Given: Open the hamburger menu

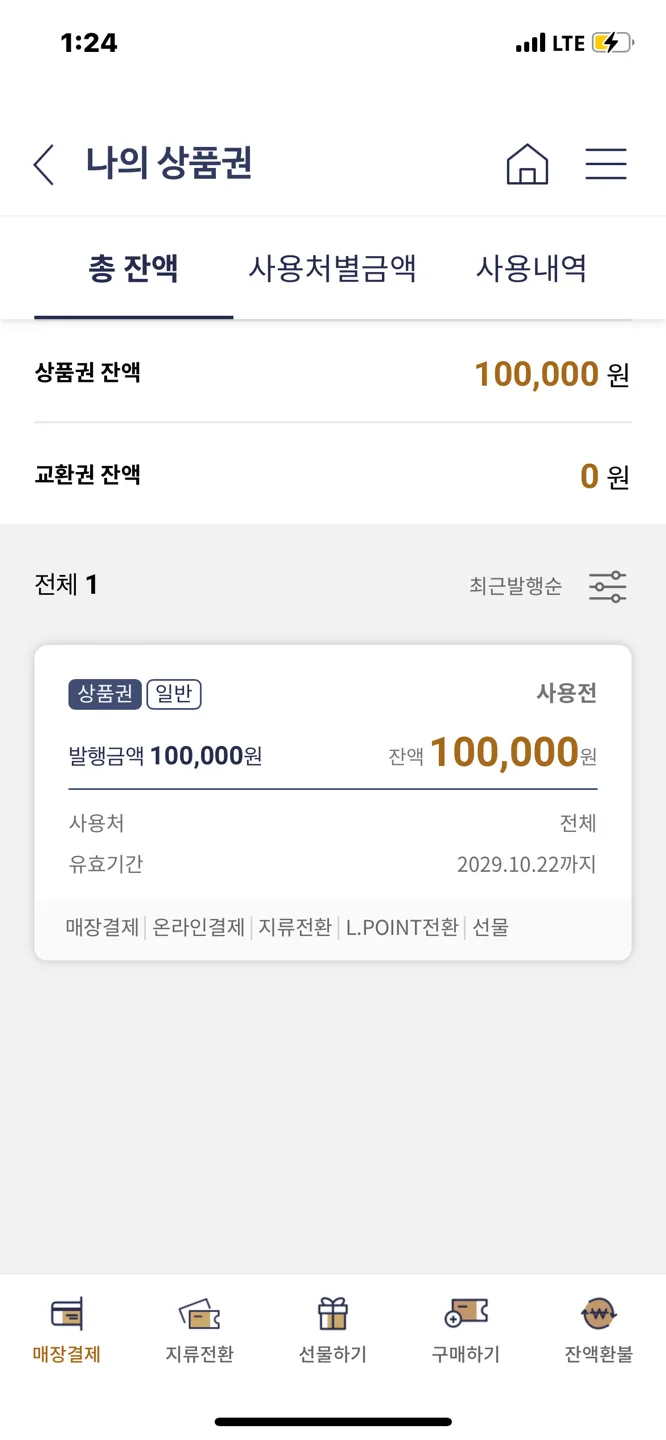Looking at the screenshot, I should [x=606, y=164].
